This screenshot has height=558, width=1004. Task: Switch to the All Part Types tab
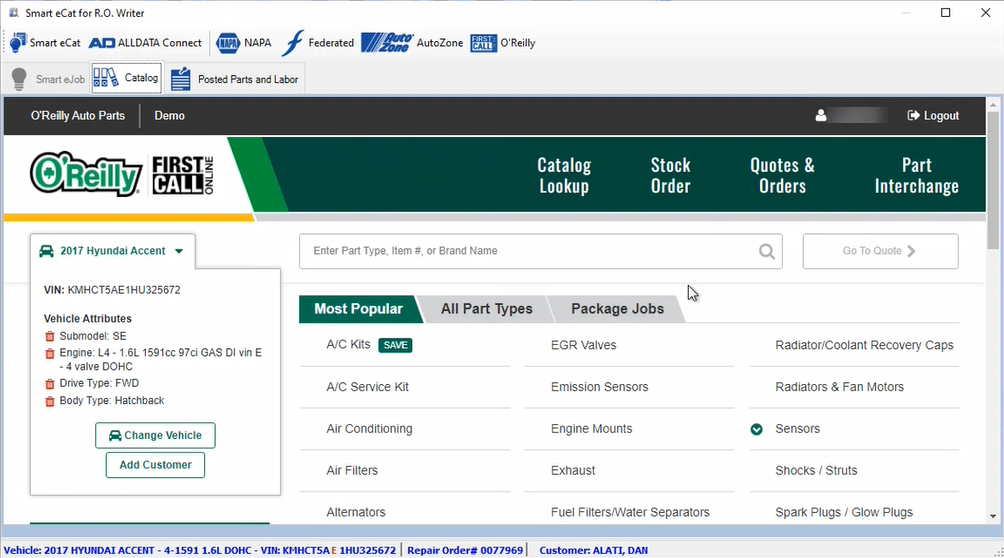click(486, 309)
